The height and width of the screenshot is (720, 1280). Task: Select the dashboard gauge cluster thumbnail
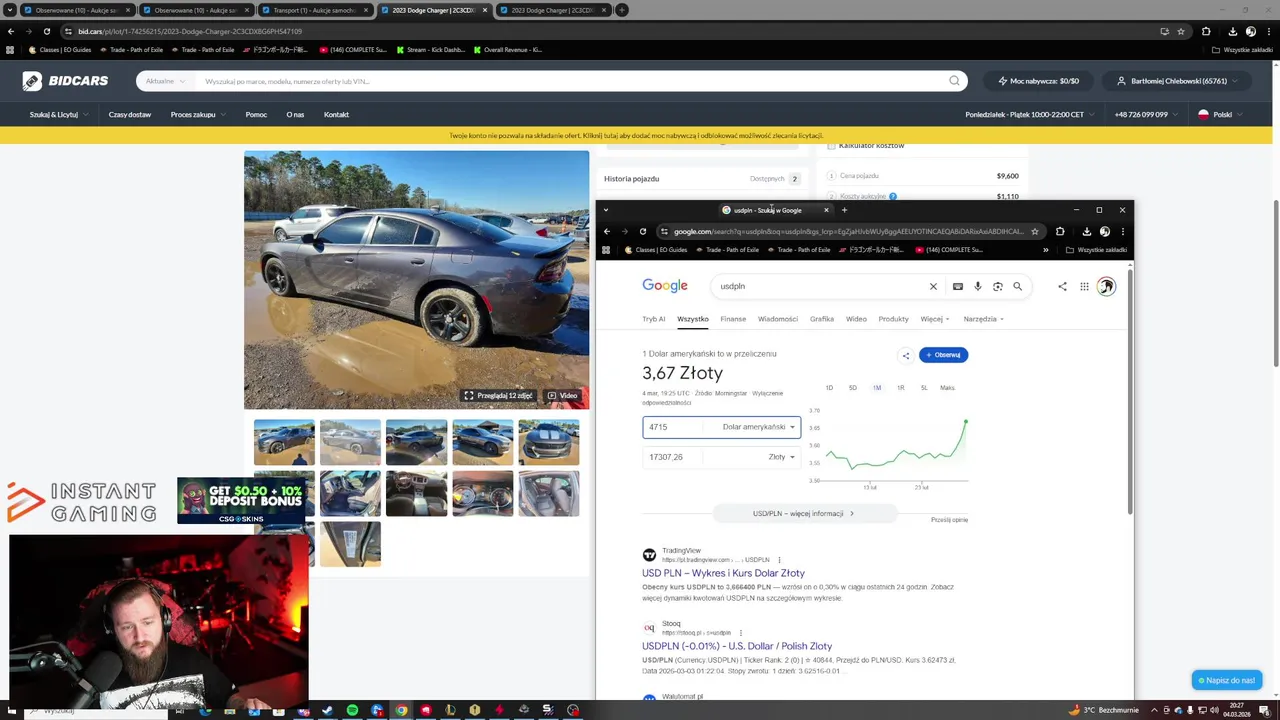482,493
